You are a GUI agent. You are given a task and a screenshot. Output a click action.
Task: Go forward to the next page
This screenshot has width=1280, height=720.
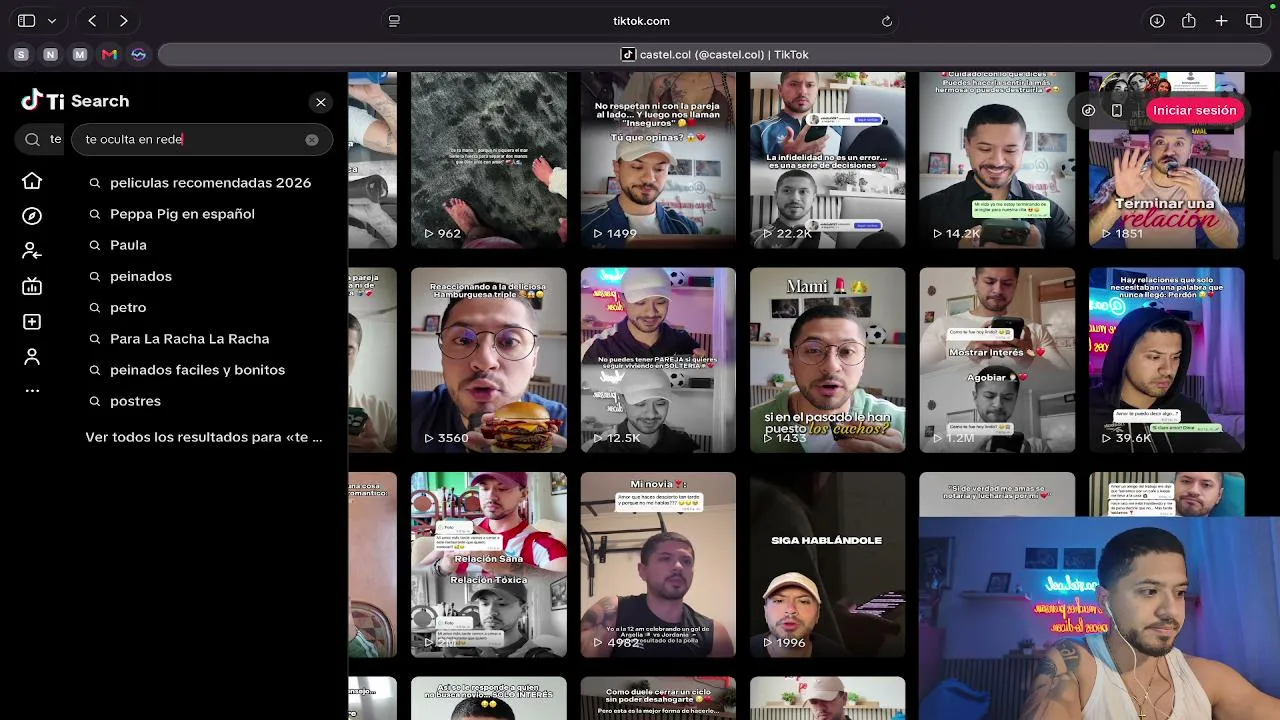point(123,21)
